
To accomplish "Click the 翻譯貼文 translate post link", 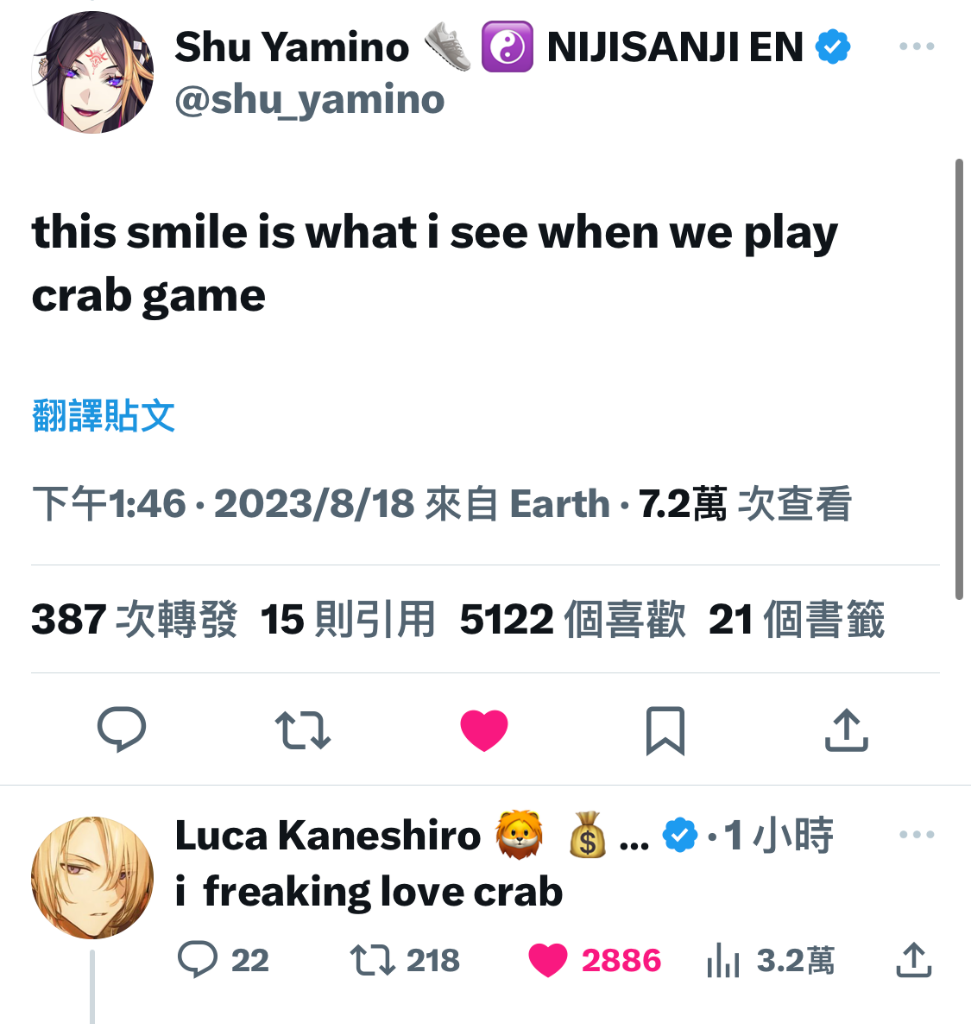I will 103,415.
